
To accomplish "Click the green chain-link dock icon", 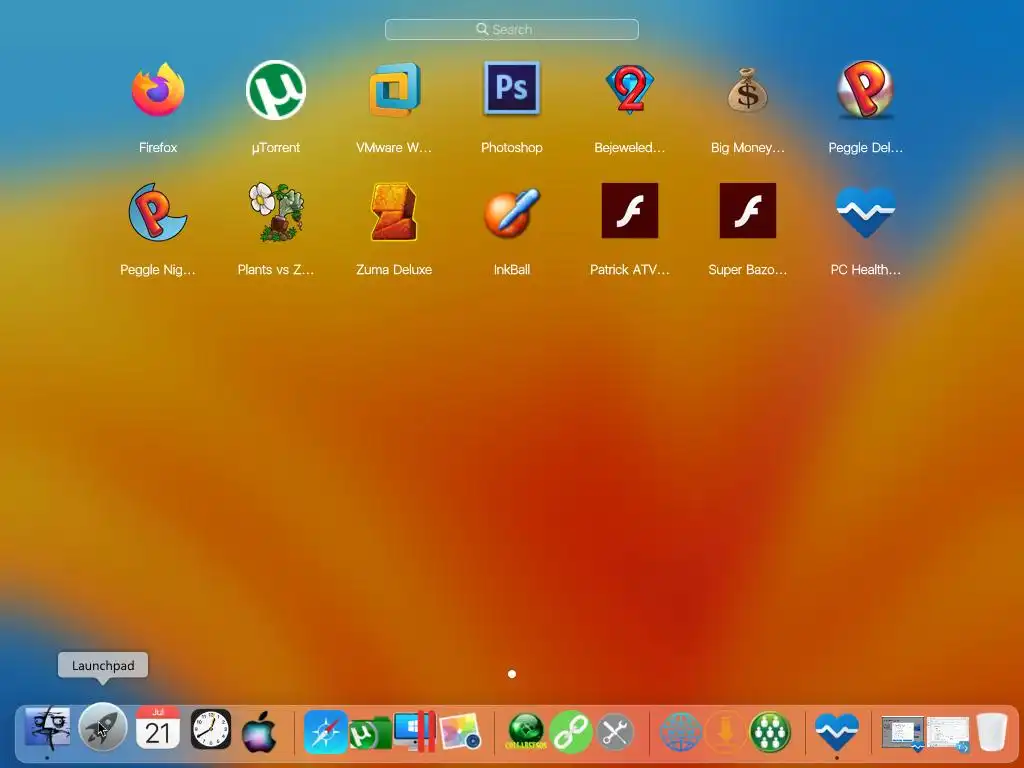I will click(571, 732).
